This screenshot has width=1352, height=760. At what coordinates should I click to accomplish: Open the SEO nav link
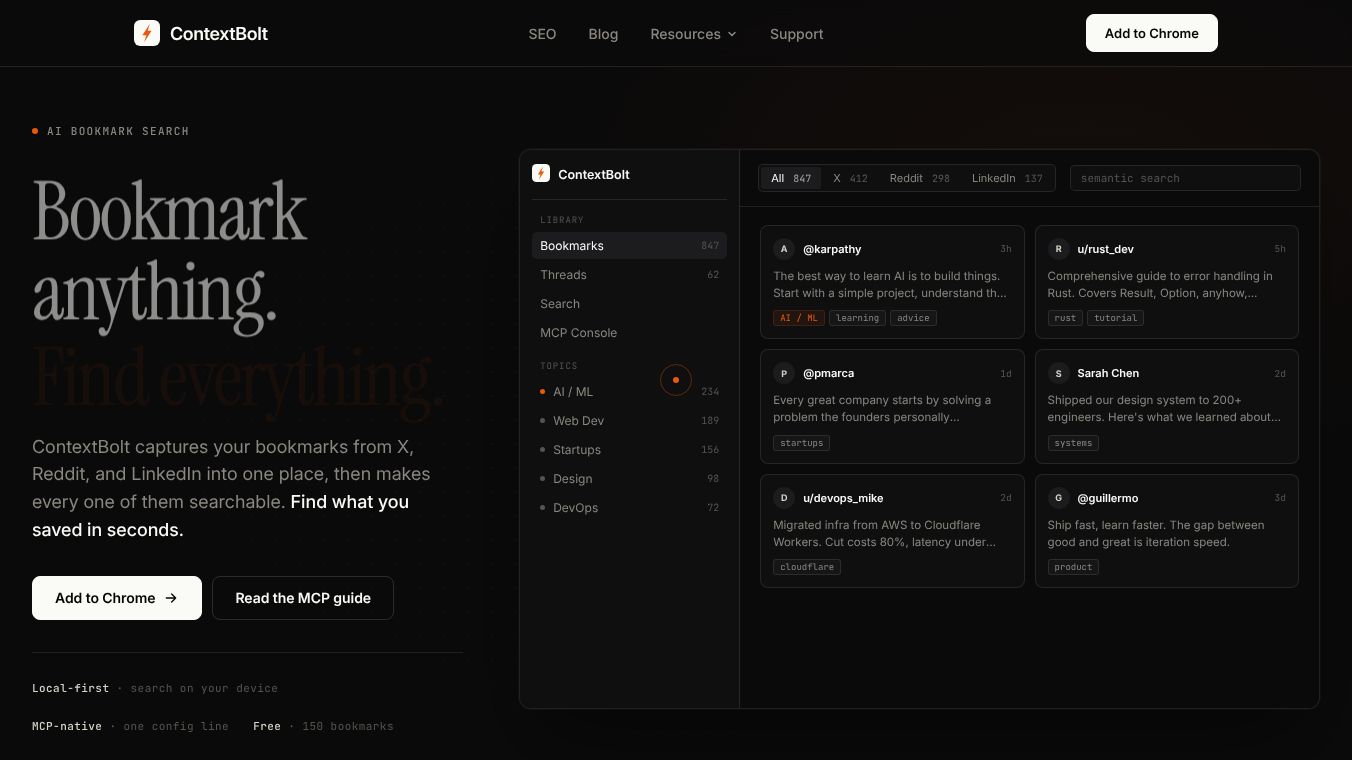pyautogui.click(x=542, y=34)
